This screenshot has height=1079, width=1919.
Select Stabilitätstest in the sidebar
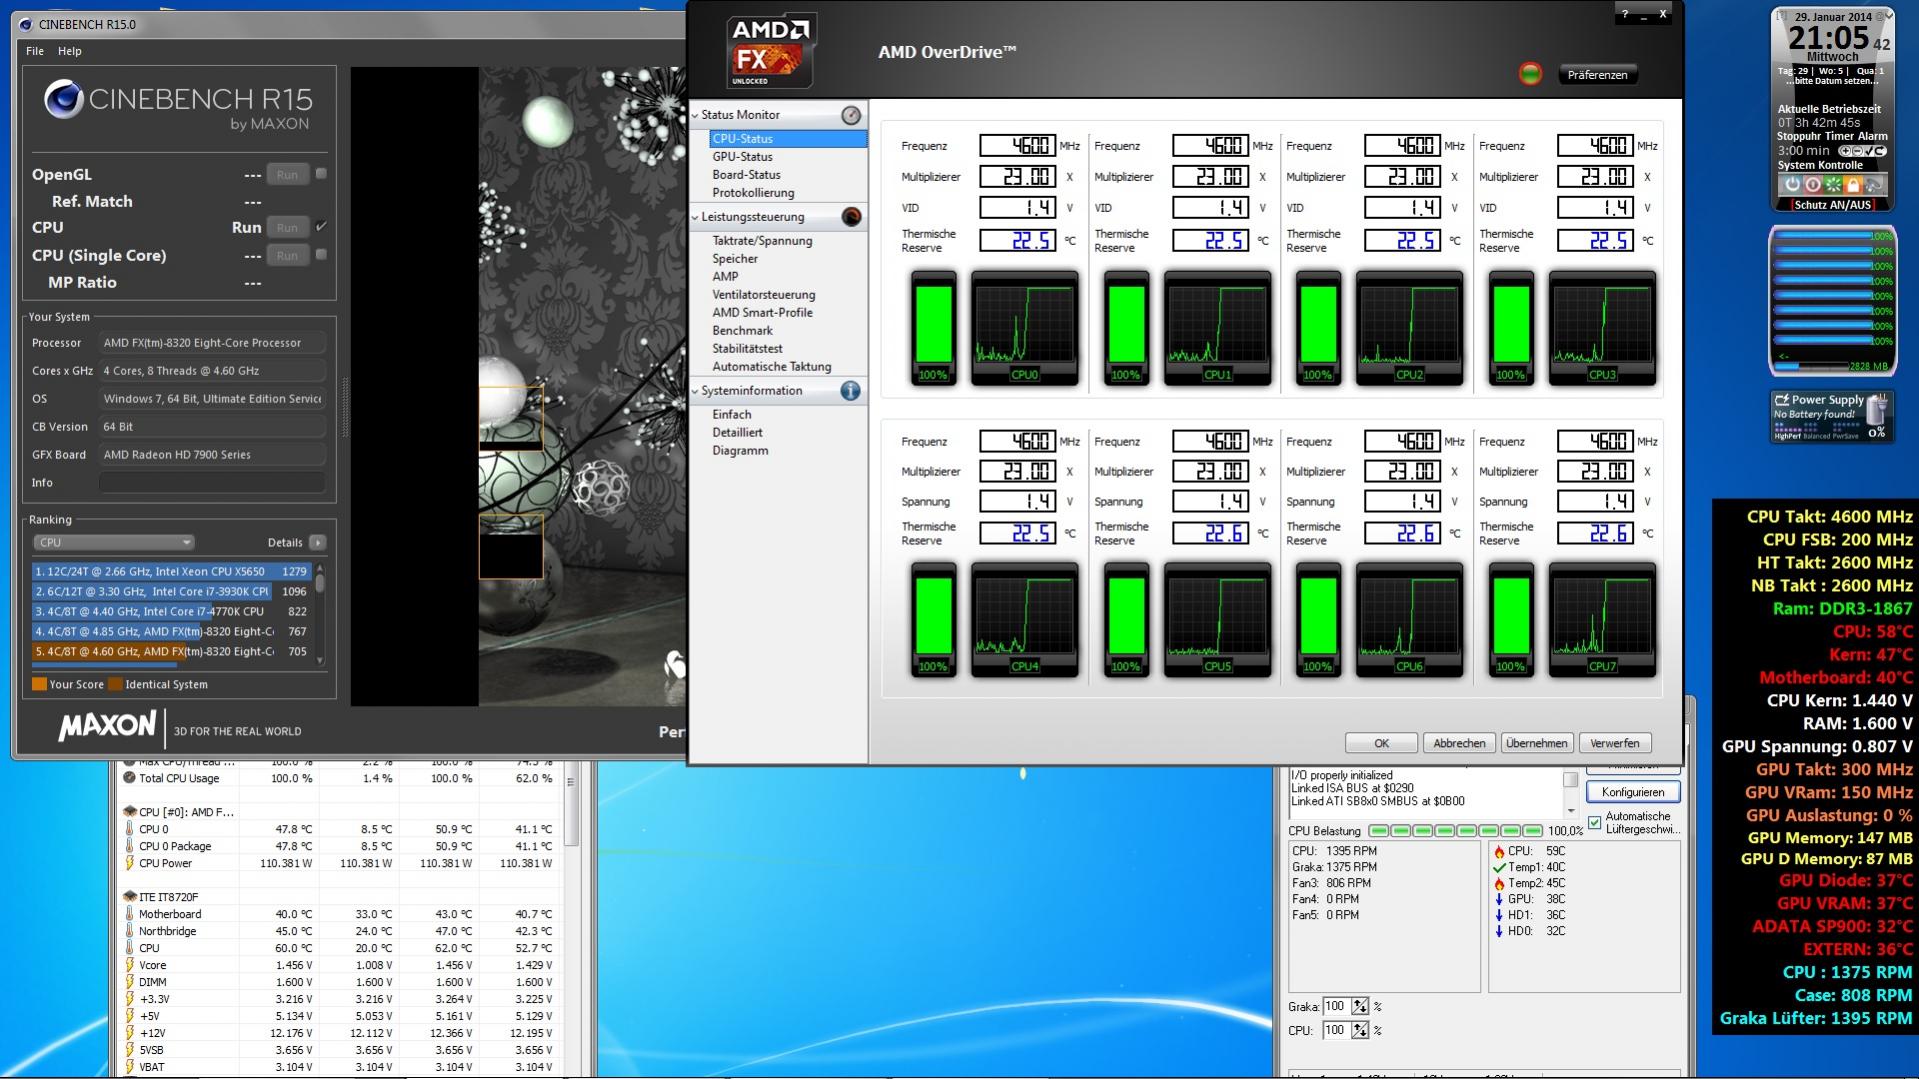747,349
